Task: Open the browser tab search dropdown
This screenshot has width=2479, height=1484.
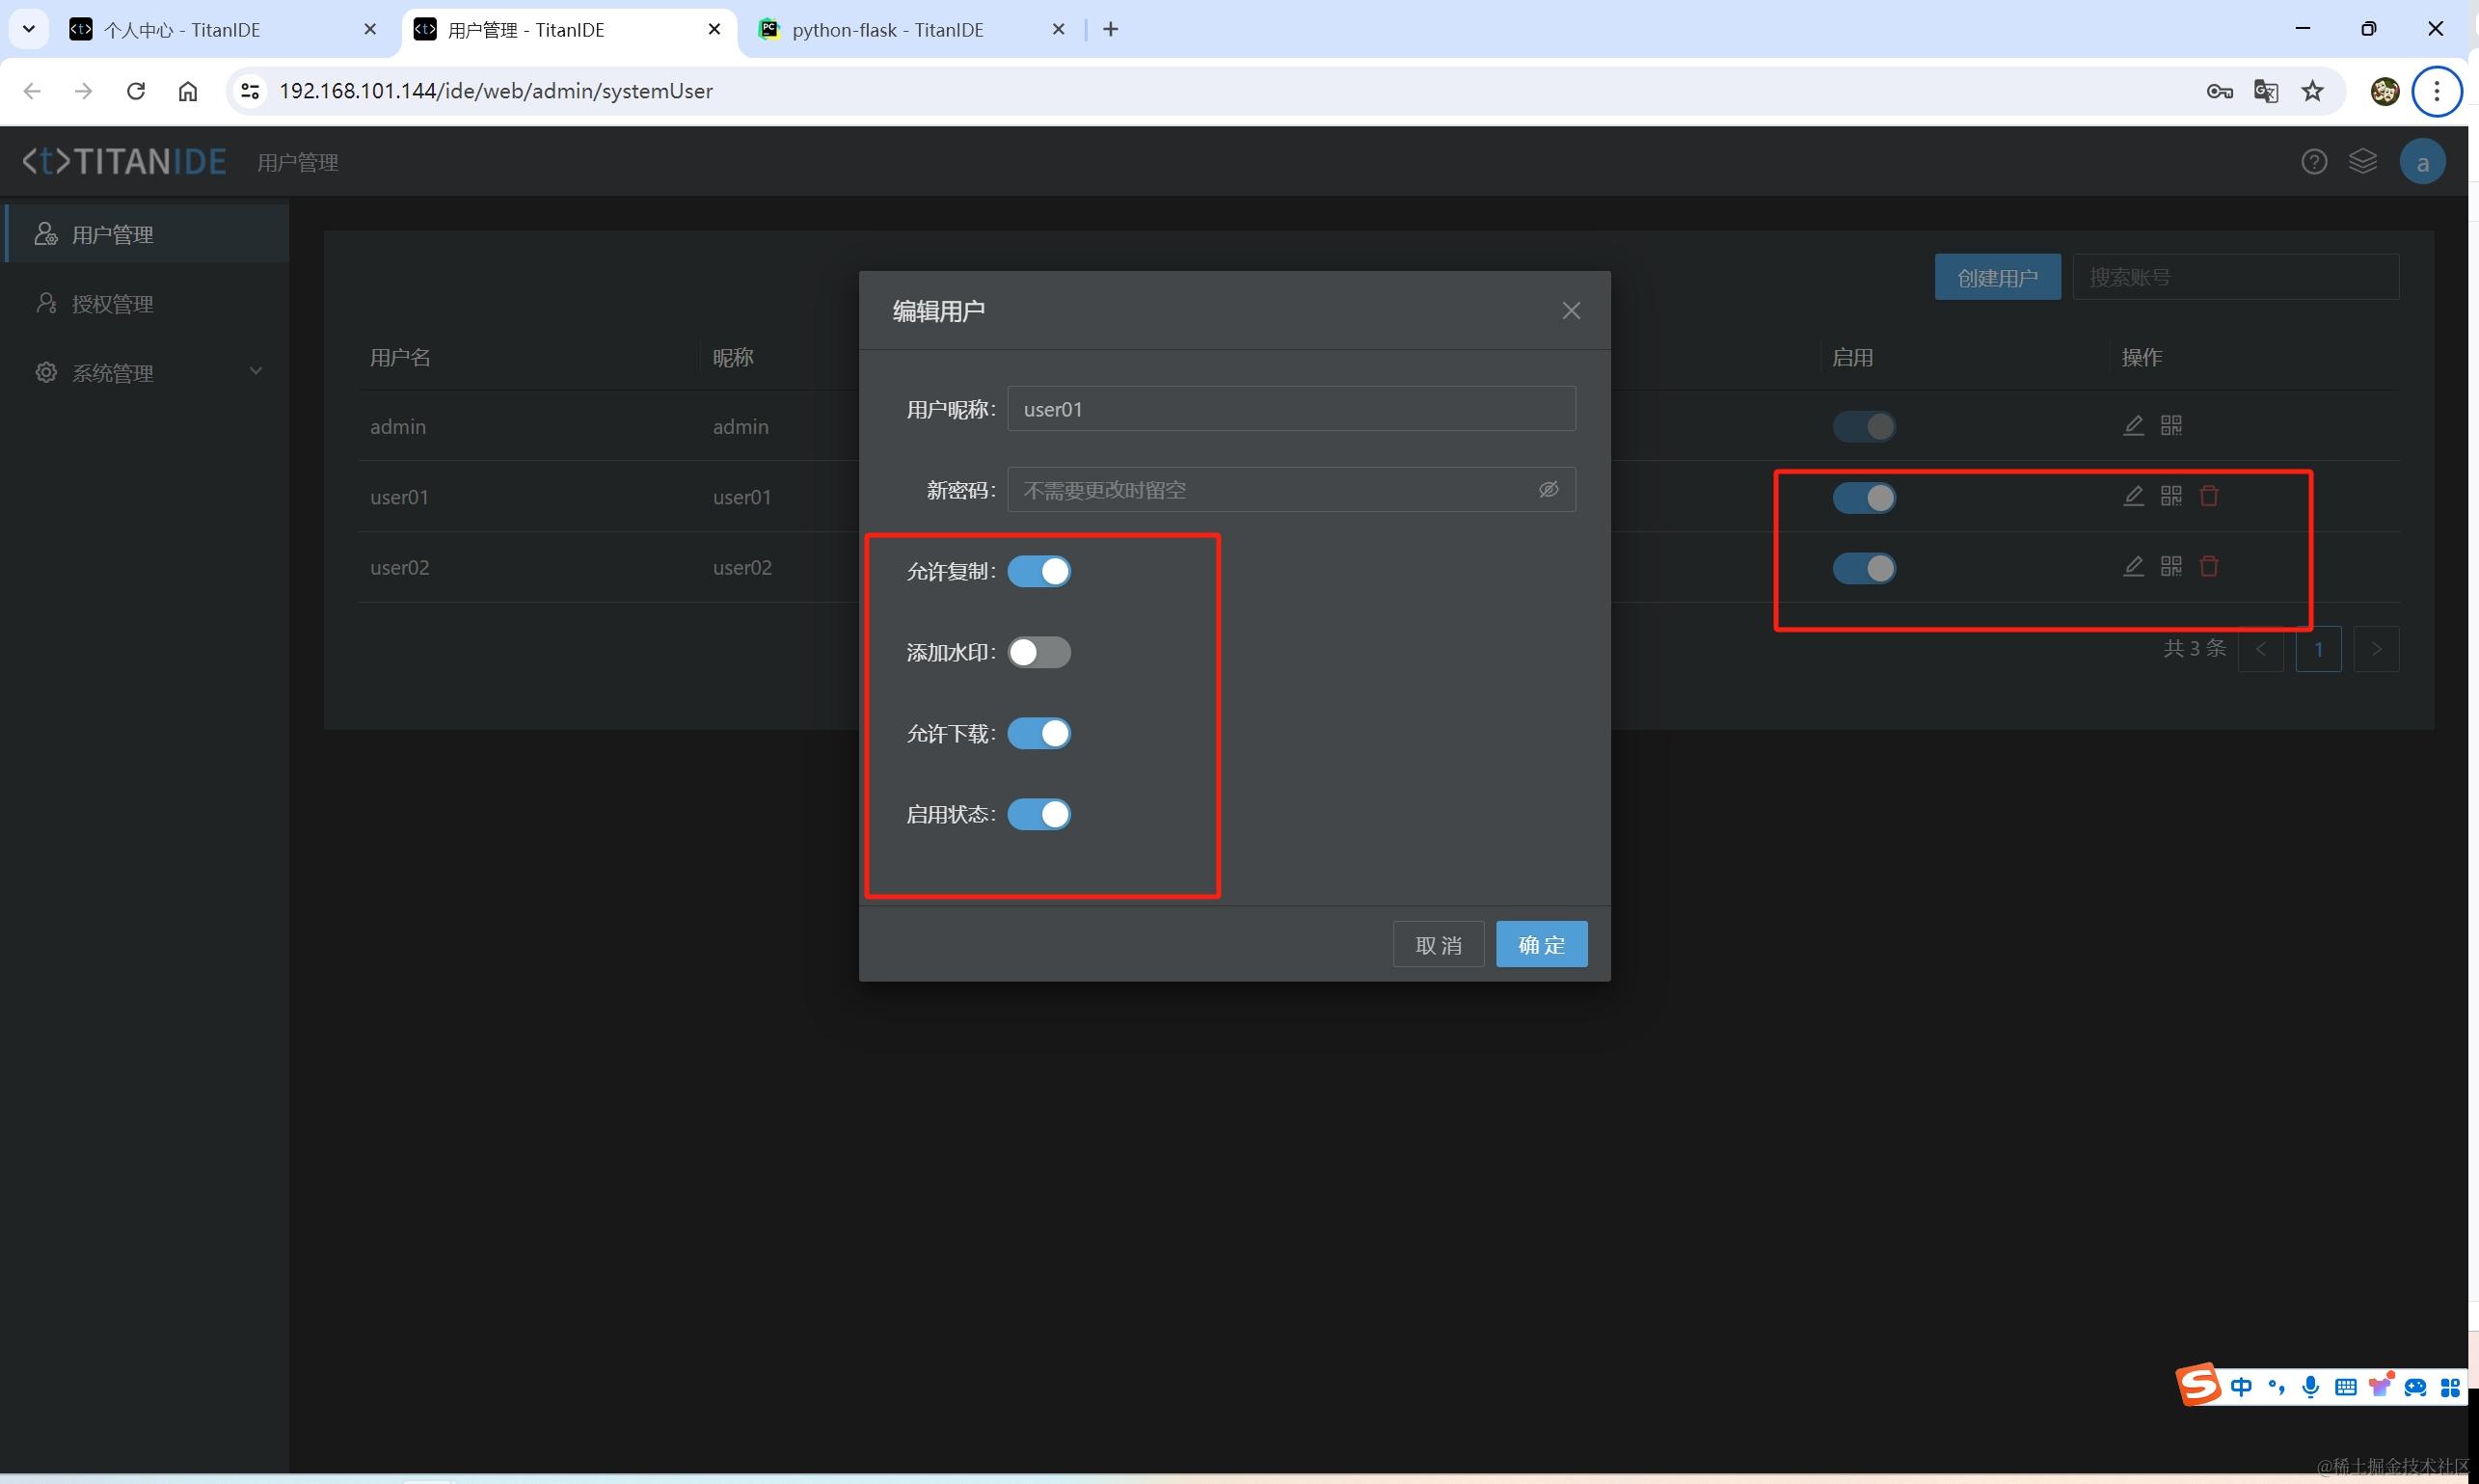Action: 29,29
